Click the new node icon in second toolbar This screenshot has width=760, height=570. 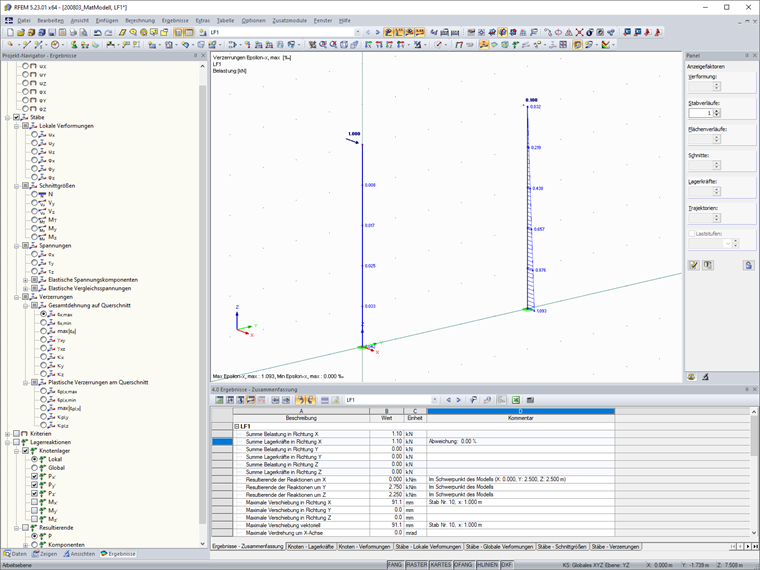click(x=10, y=45)
